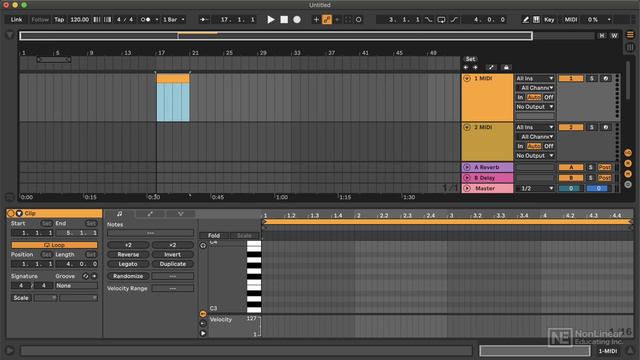Click the Groove None chooser

click(x=76, y=286)
